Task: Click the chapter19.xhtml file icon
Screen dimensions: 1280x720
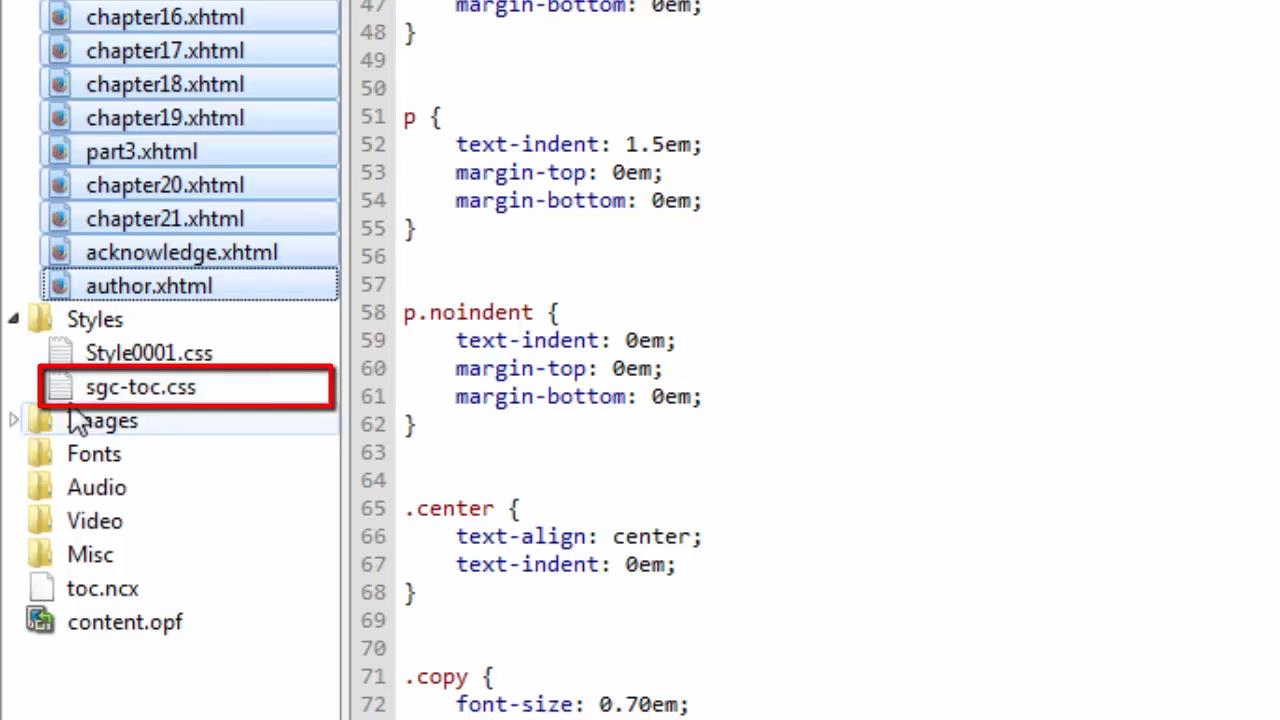Action: click(x=59, y=118)
